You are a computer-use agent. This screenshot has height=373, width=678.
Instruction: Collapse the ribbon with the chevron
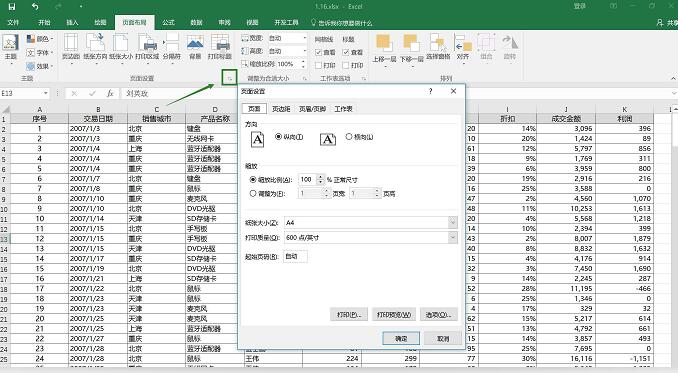click(x=673, y=79)
